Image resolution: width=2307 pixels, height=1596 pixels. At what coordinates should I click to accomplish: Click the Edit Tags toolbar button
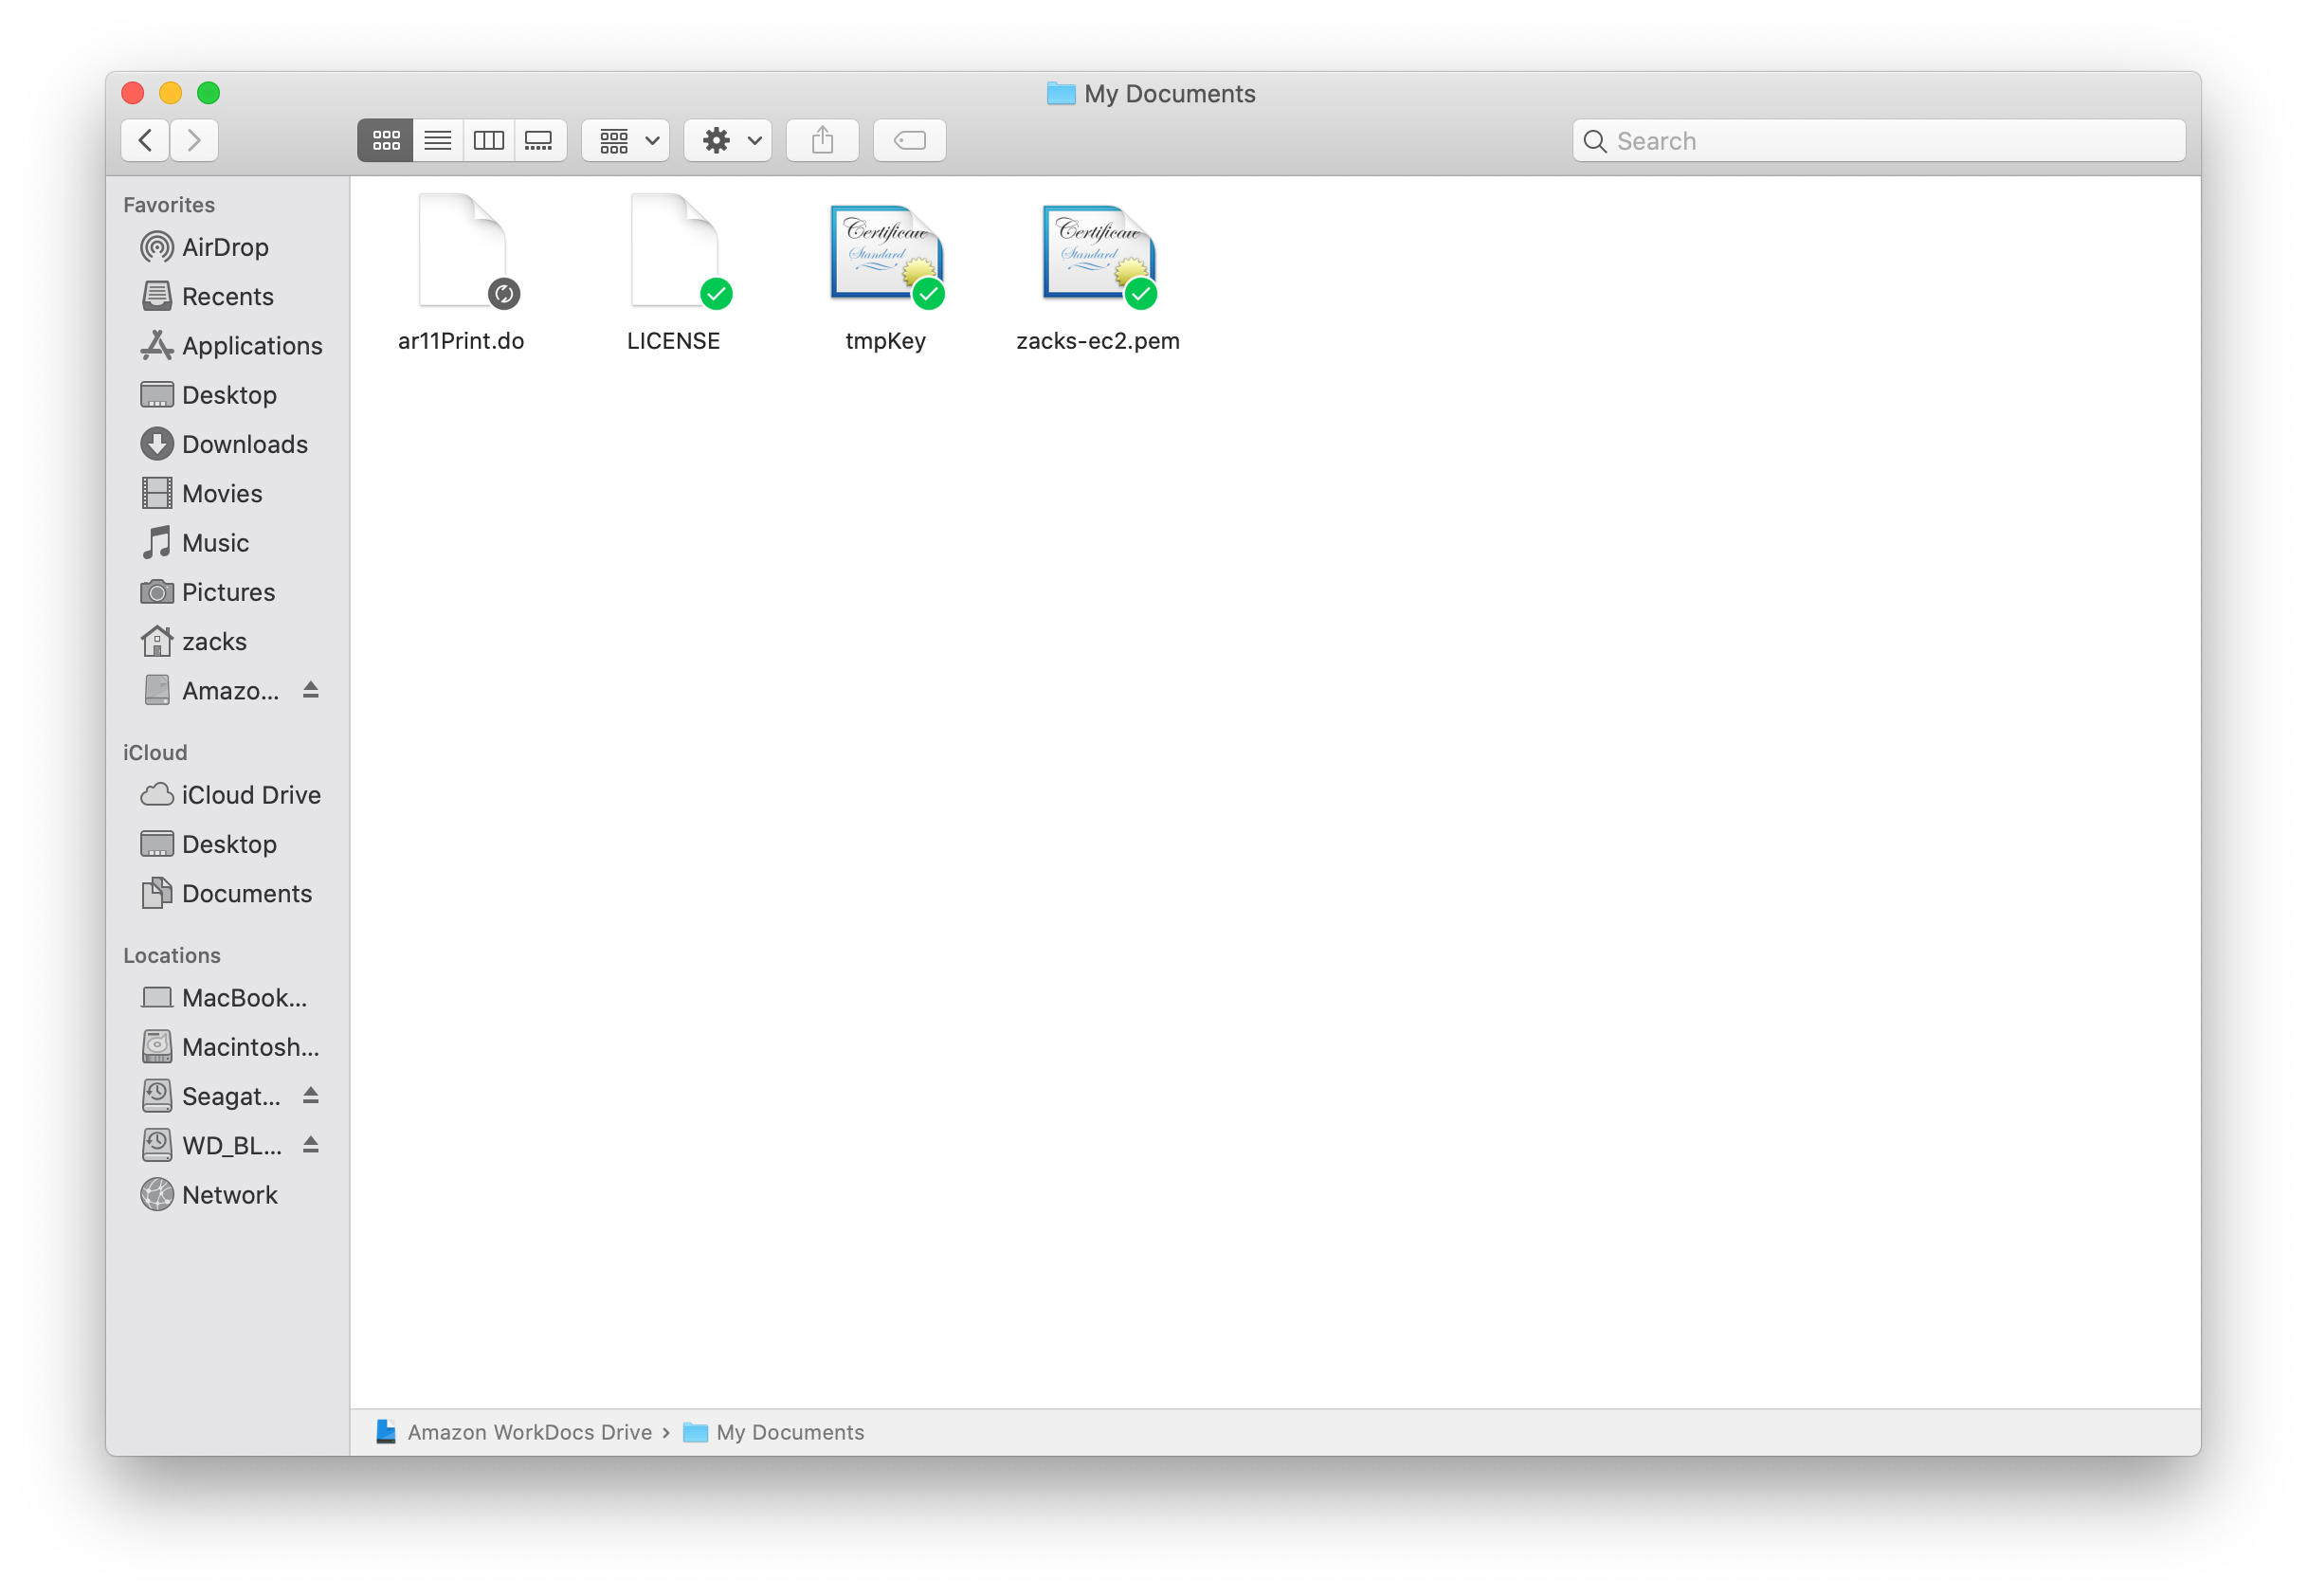(909, 140)
